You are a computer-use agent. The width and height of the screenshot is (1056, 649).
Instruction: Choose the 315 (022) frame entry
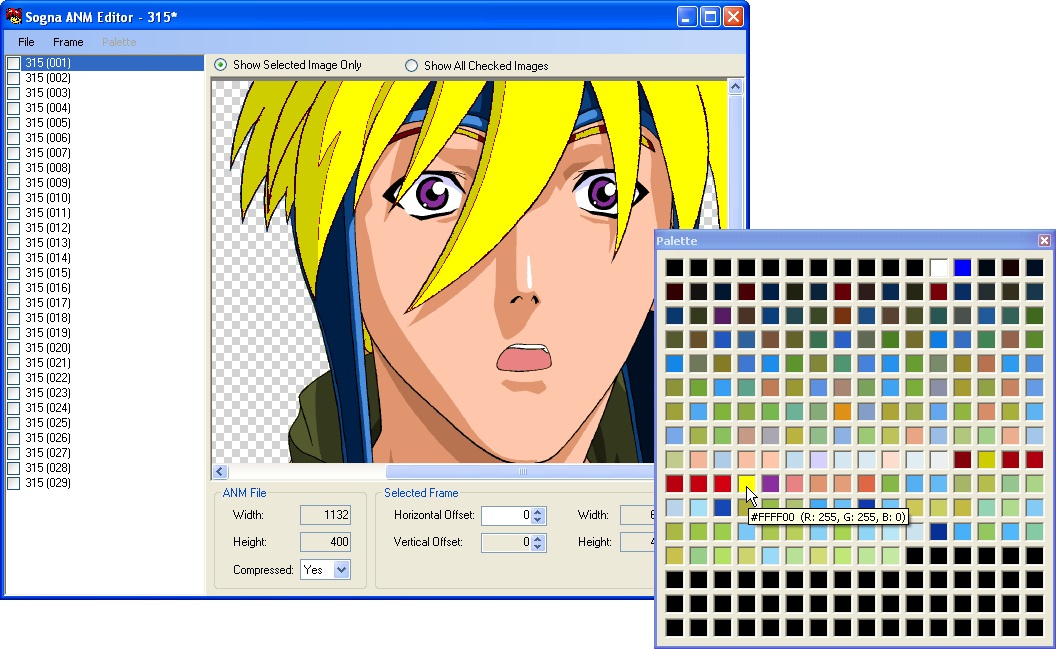click(48, 378)
